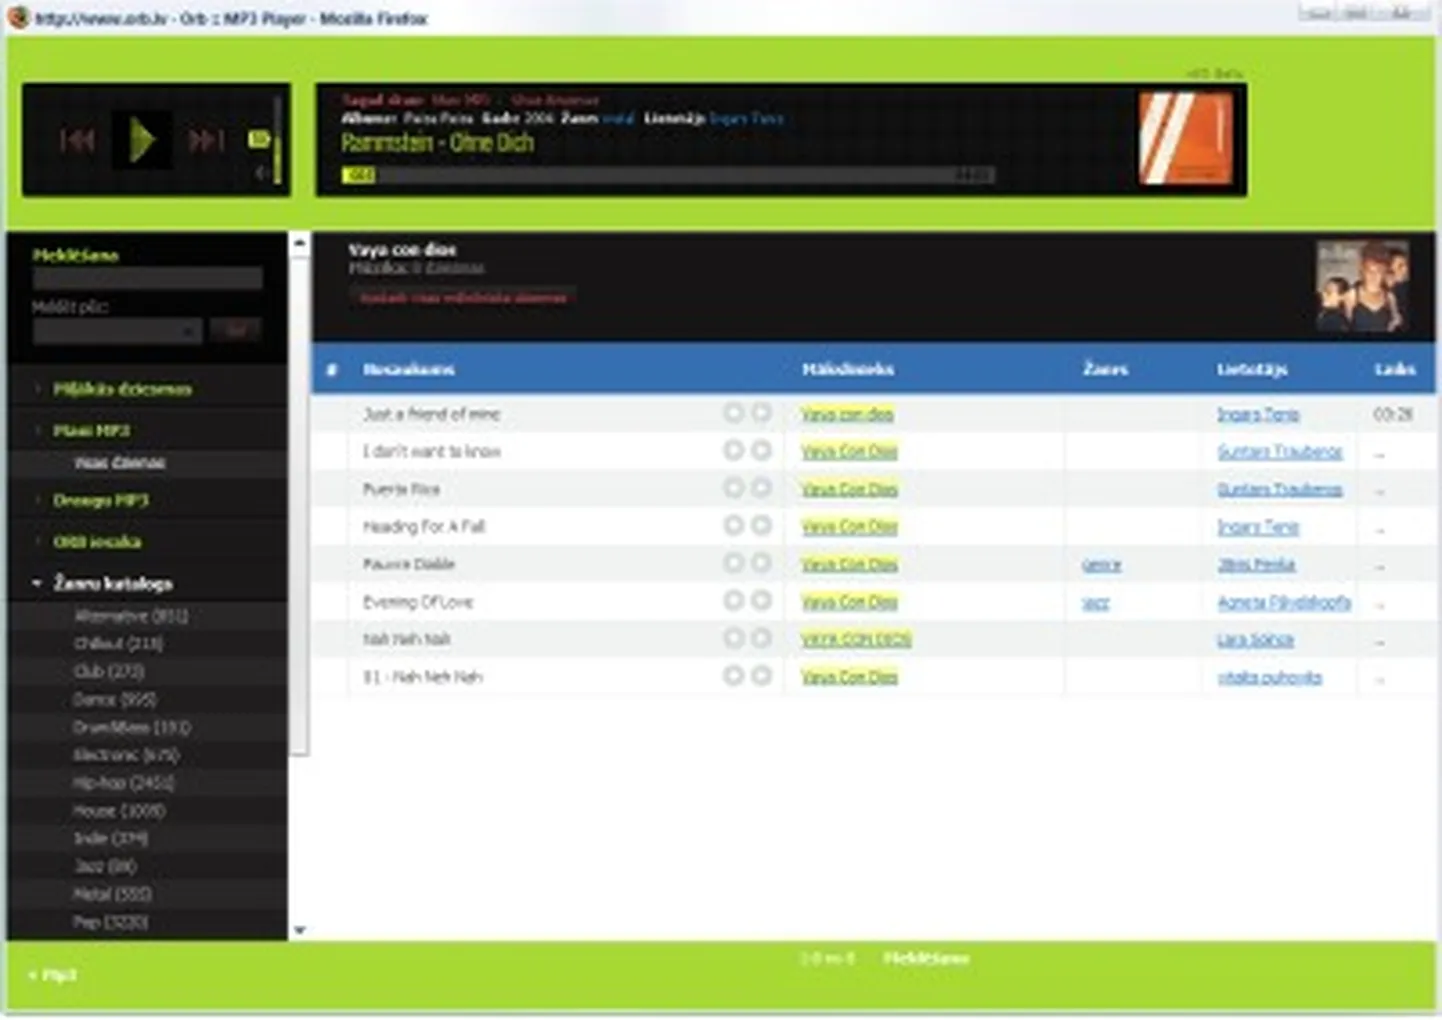Sort by the 'Nosaukums' column header

click(x=408, y=370)
